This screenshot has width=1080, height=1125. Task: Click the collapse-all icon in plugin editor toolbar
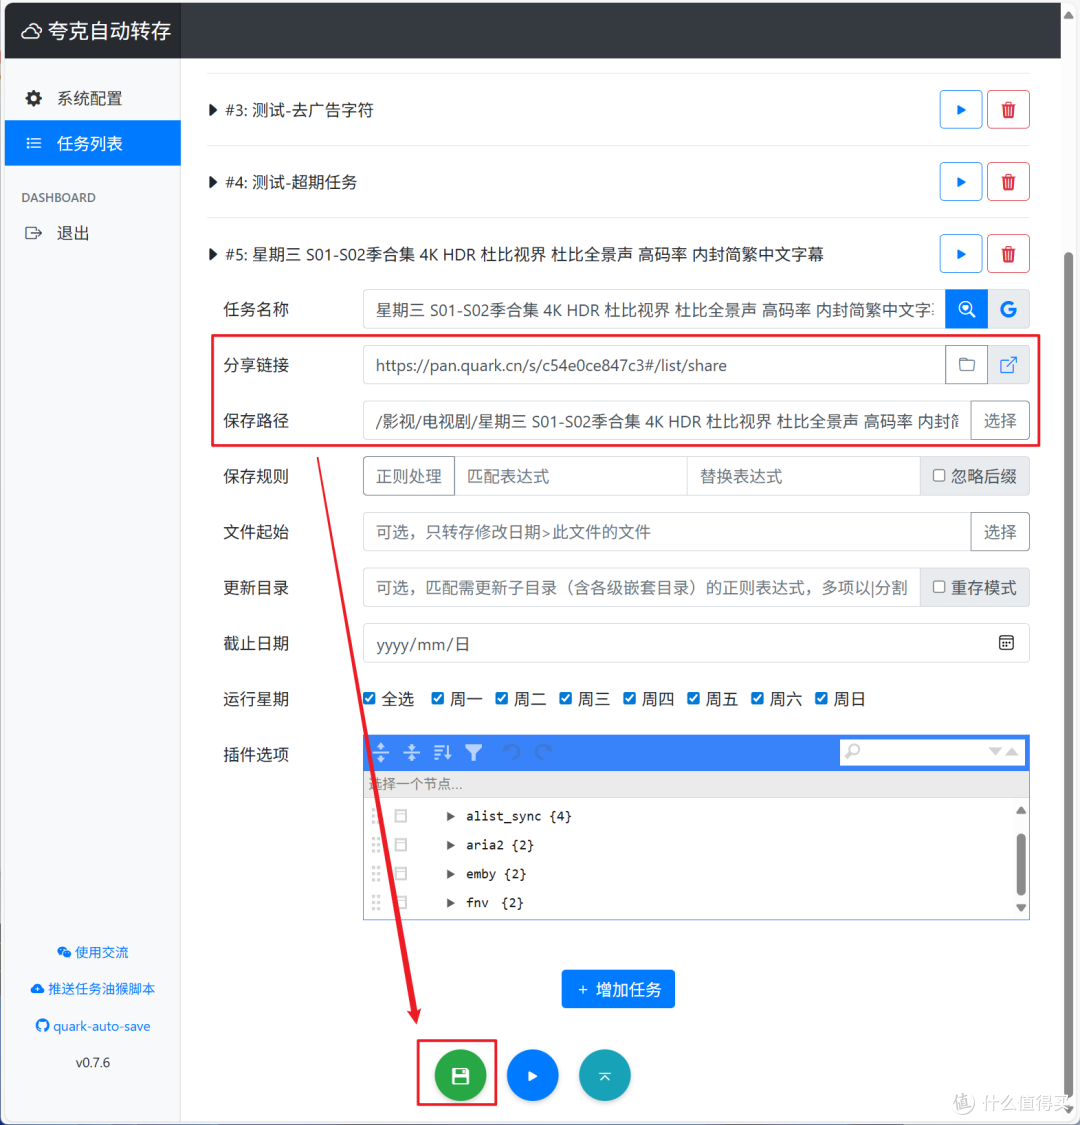(411, 752)
